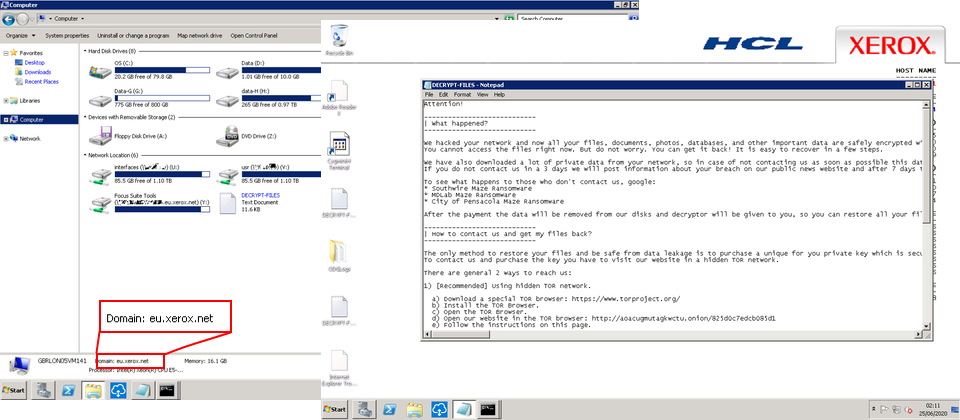Open DECRYPT-F file below ODILogs folder

[x=339, y=311]
